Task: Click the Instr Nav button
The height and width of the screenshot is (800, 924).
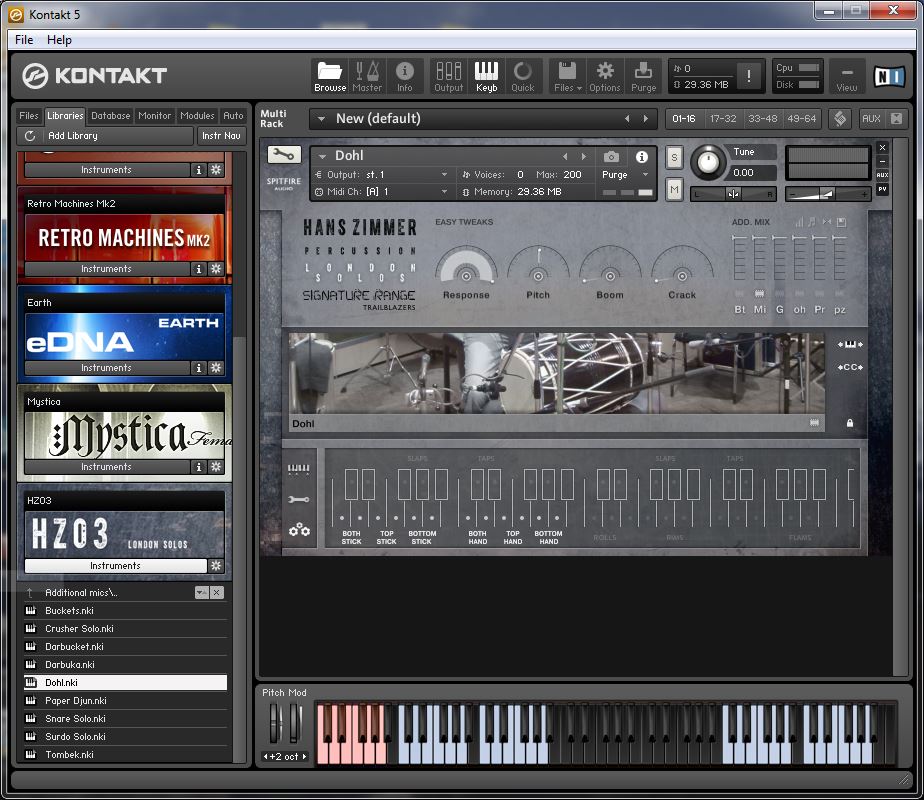Action: tap(221, 136)
